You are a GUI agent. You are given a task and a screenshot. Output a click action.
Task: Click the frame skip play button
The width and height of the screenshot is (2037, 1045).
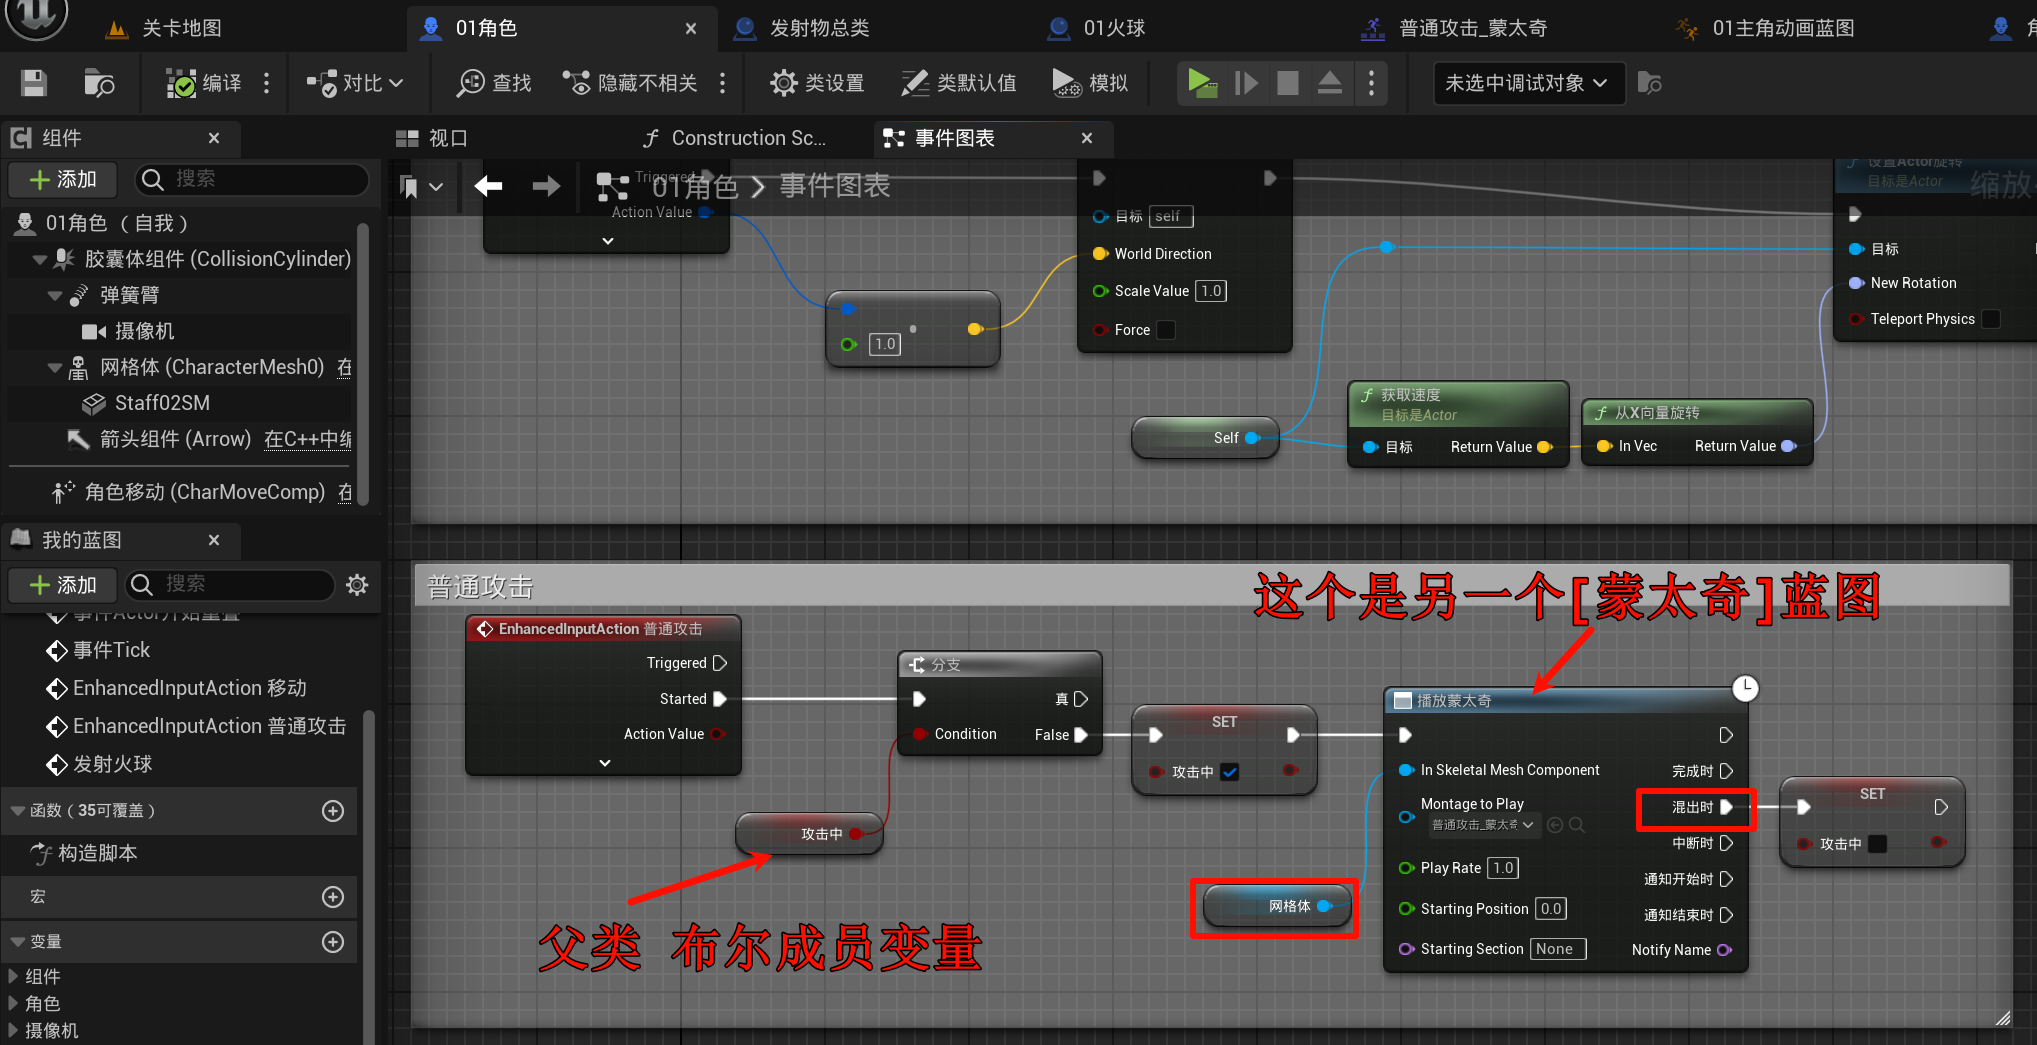(x=1246, y=83)
